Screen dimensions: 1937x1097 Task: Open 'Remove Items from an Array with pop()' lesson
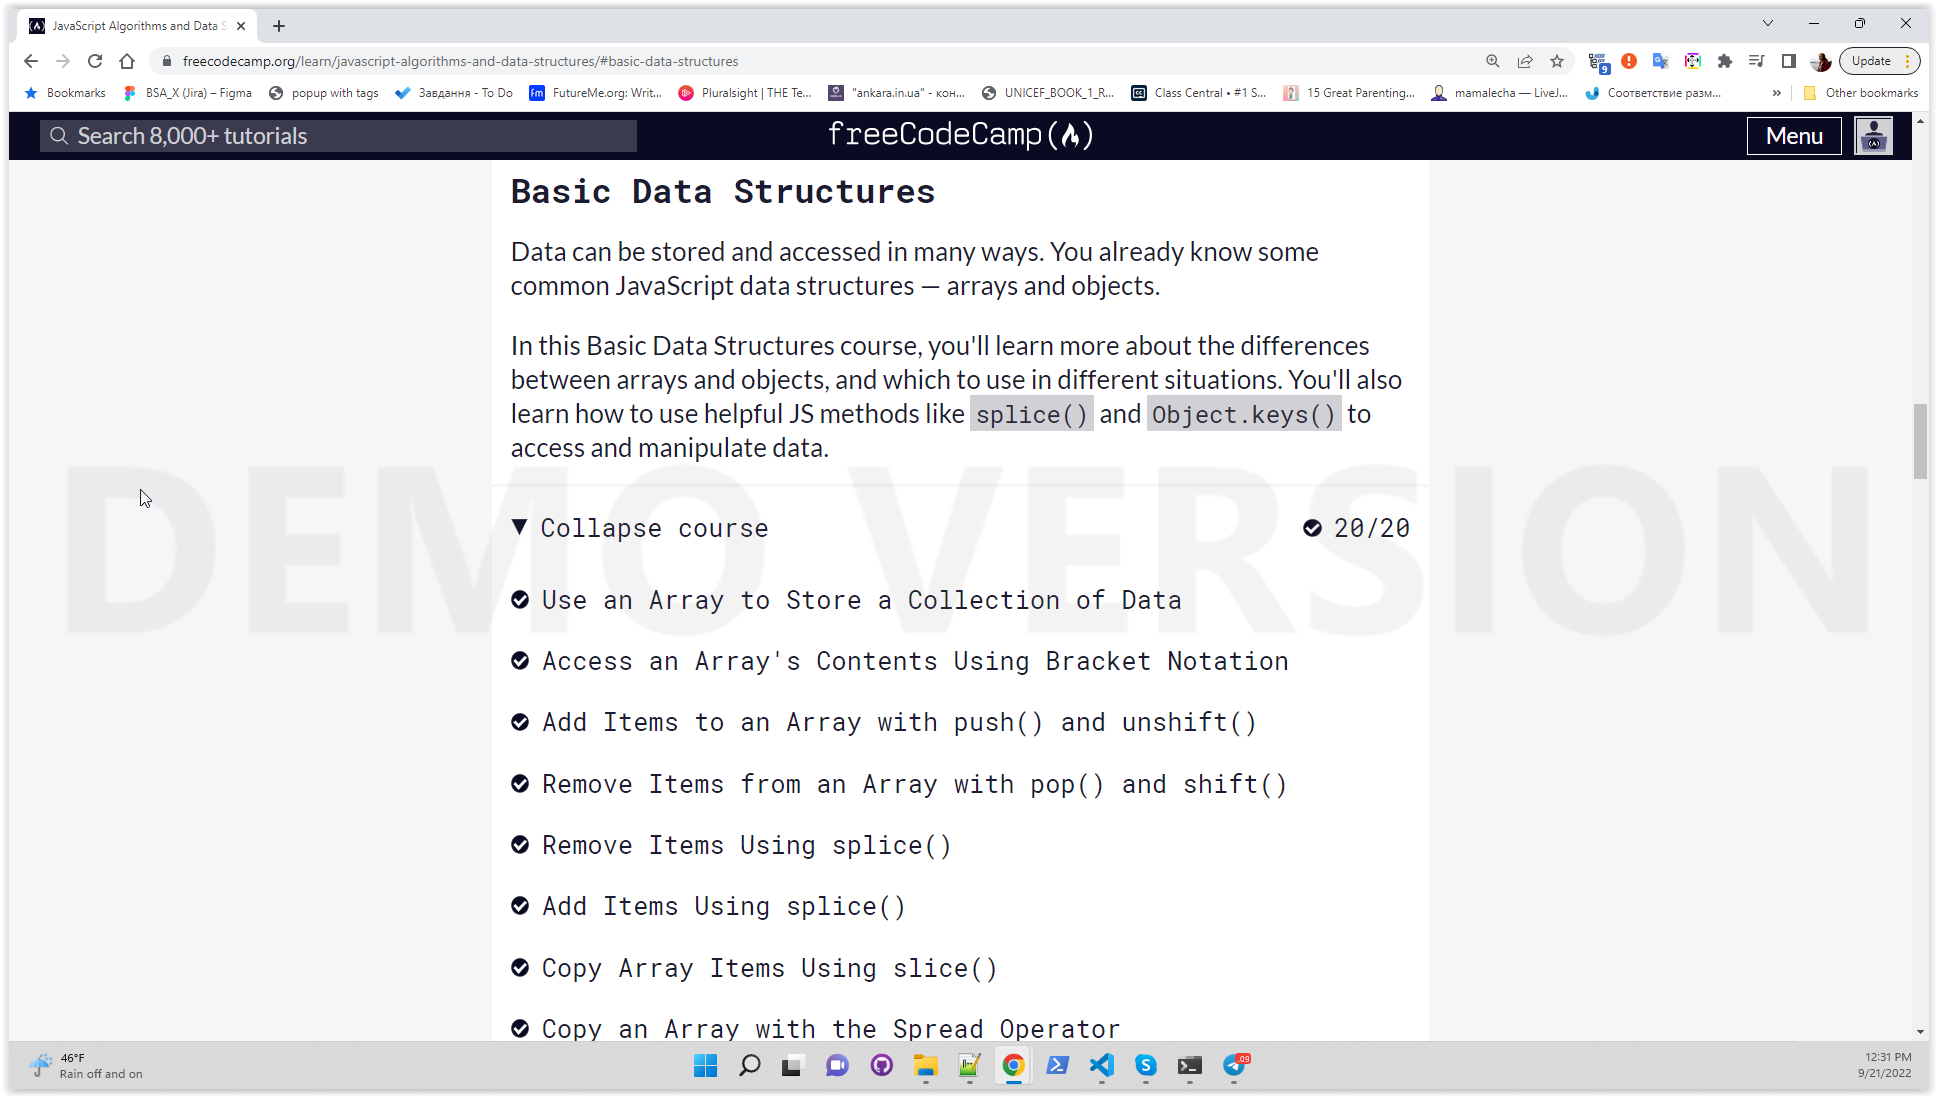pos(914,784)
